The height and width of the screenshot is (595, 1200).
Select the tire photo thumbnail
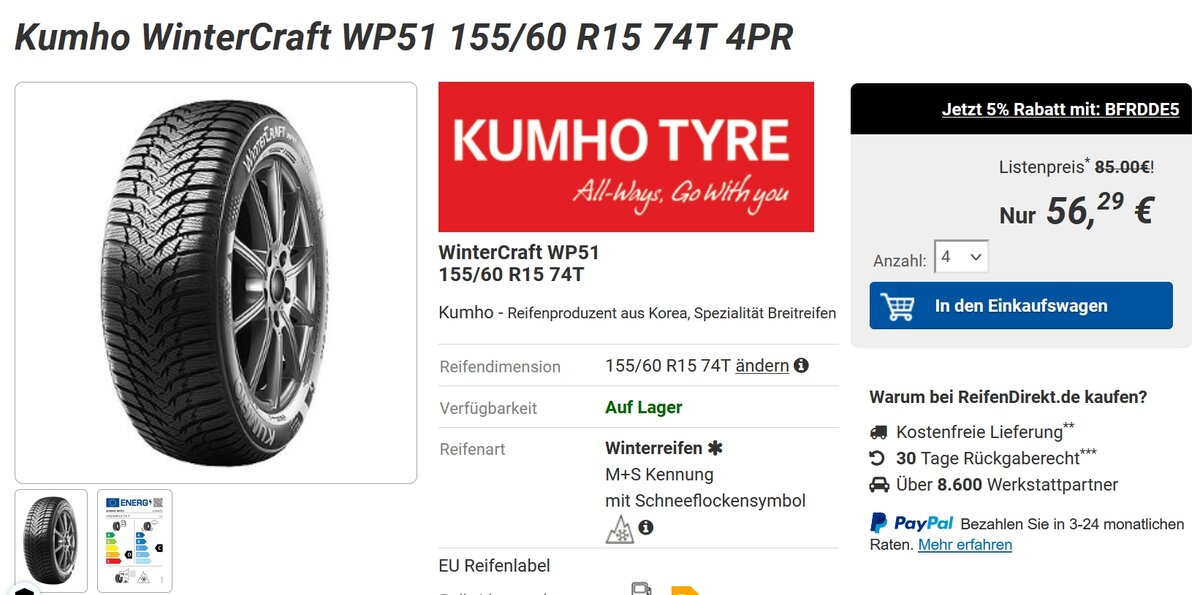pyautogui.click(x=51, y=541)
